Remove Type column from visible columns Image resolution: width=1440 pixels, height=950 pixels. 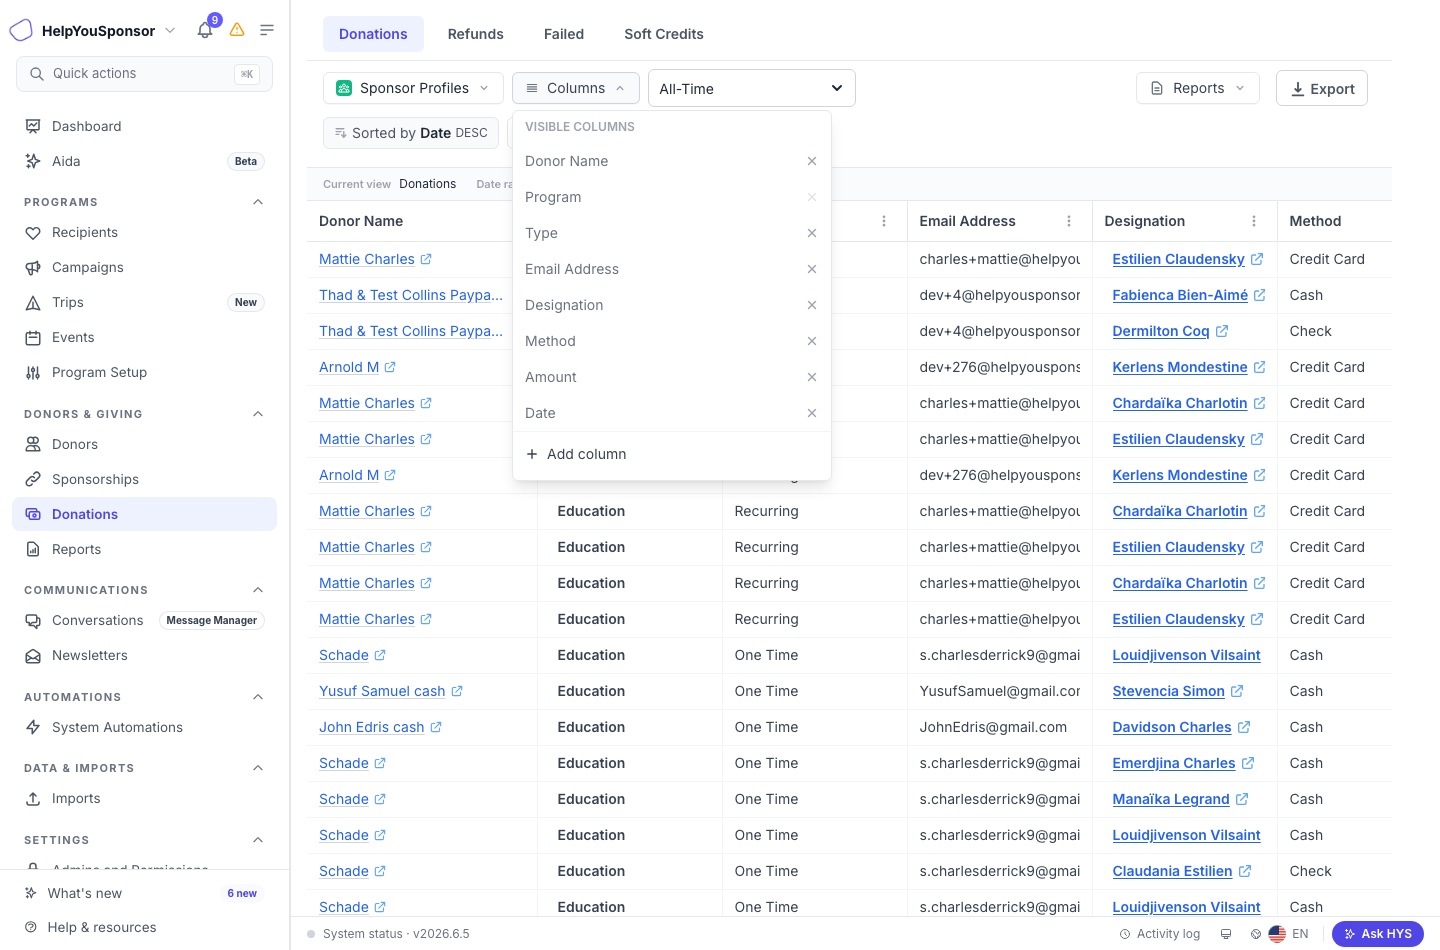812,233
